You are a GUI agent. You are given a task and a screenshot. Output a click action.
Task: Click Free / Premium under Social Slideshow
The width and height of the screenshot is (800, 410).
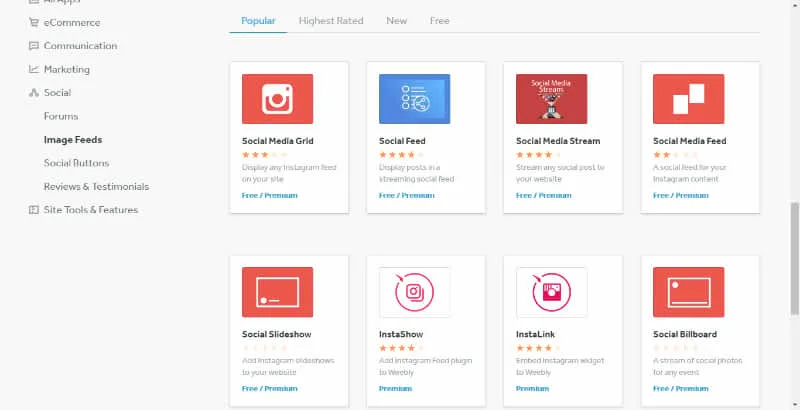269,389
